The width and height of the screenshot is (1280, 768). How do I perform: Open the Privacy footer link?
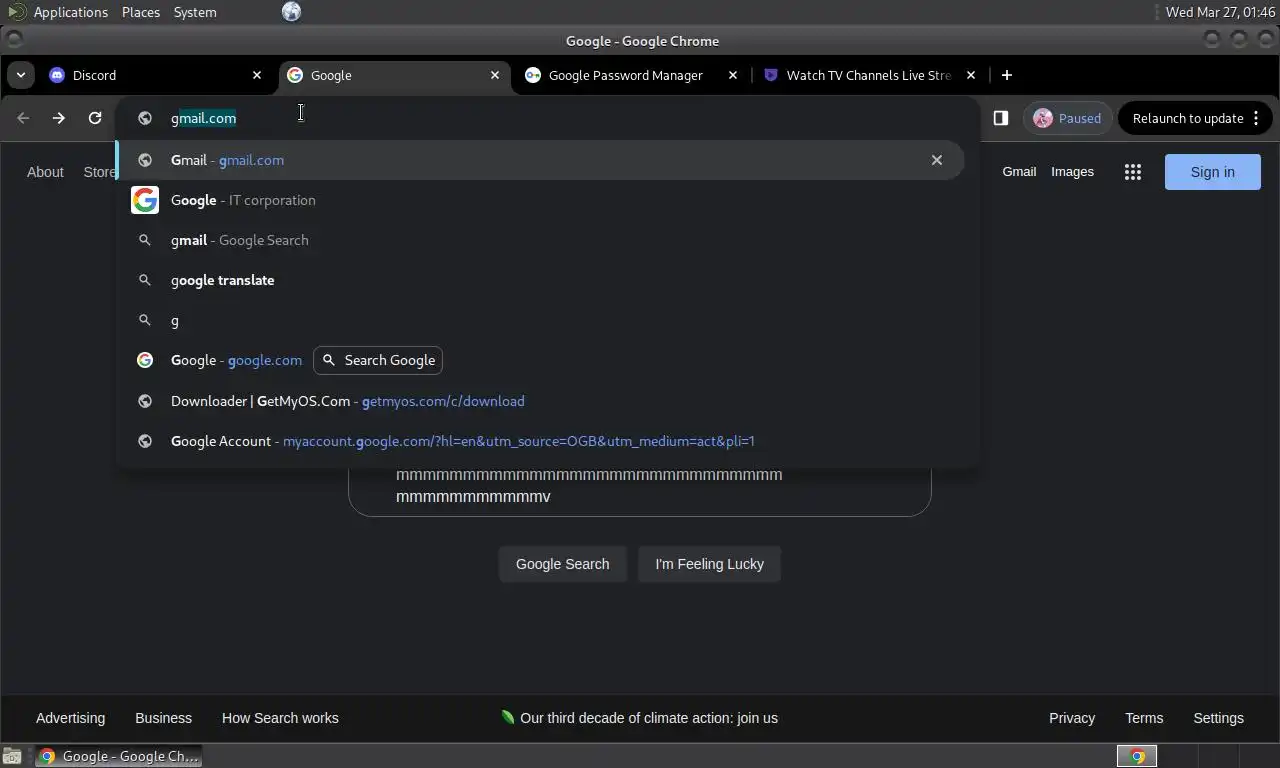(1072, 718)
